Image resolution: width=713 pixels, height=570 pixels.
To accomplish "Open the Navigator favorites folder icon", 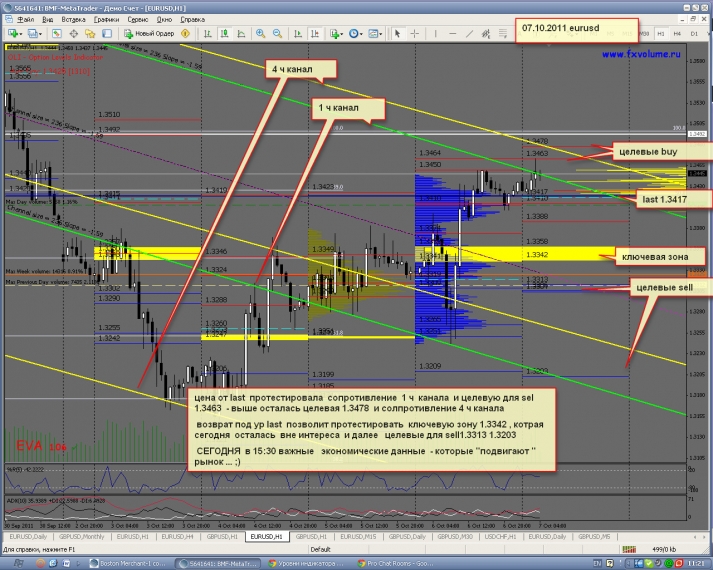I will click(x=90, y=34).
